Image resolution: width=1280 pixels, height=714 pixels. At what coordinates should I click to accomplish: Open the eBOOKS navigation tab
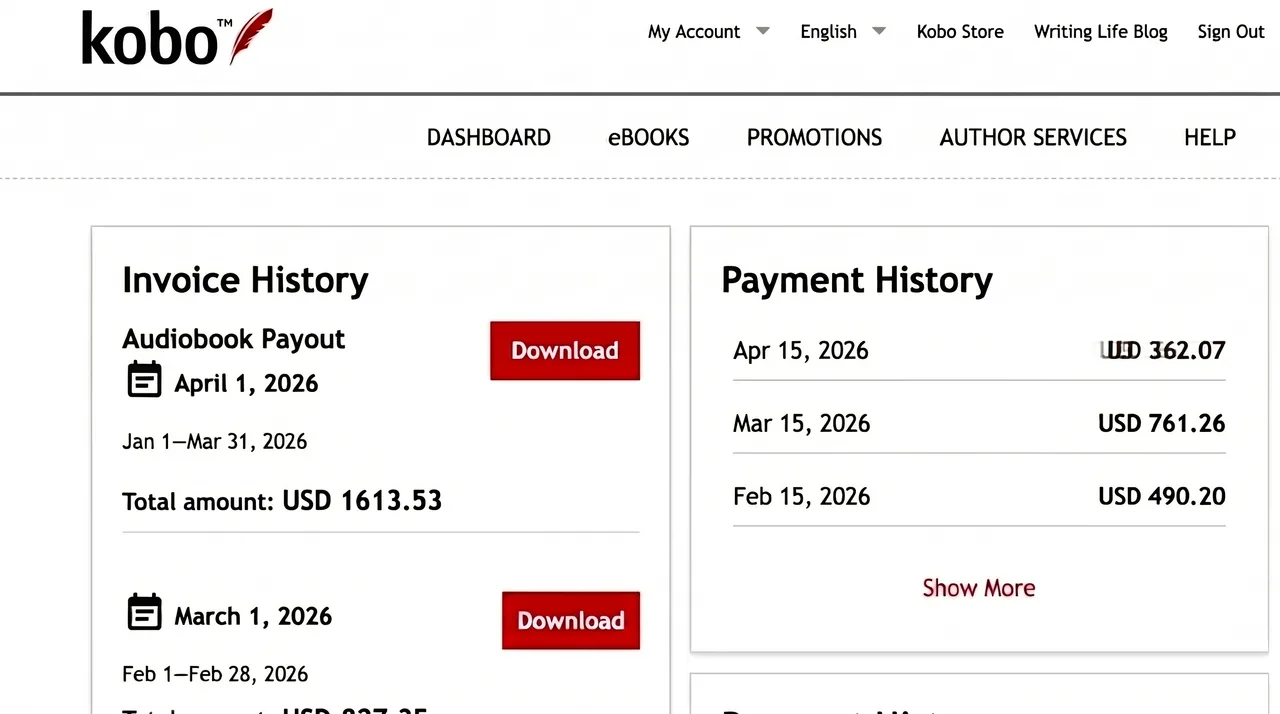[x=649, y=137]
